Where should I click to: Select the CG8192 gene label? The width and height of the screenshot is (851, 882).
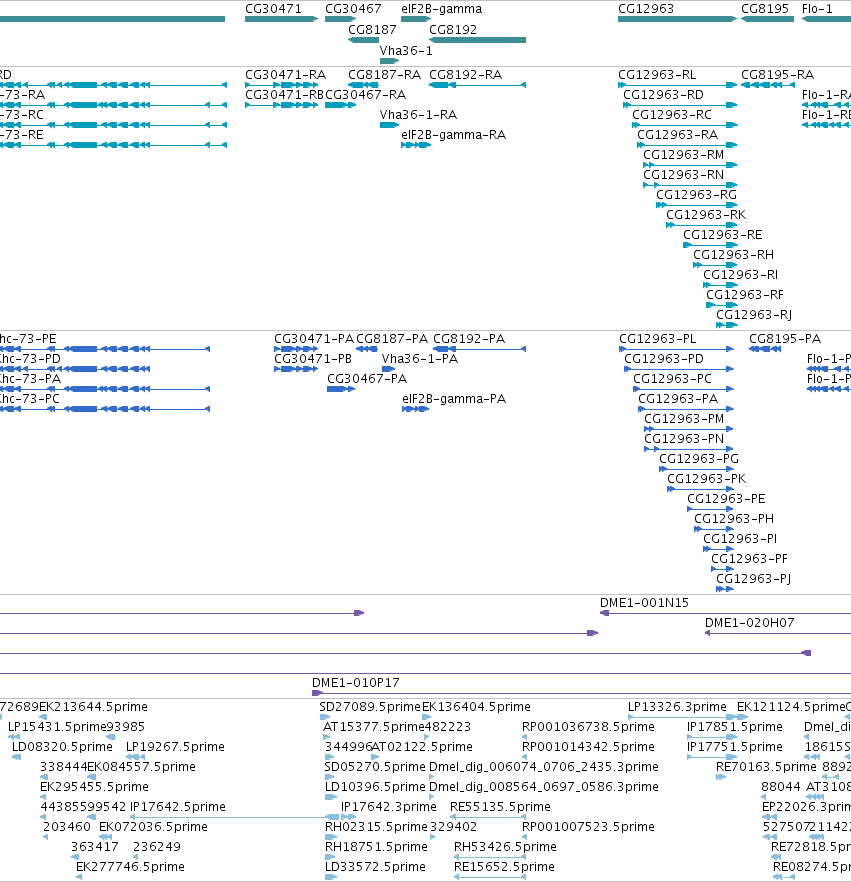point(453,30)
